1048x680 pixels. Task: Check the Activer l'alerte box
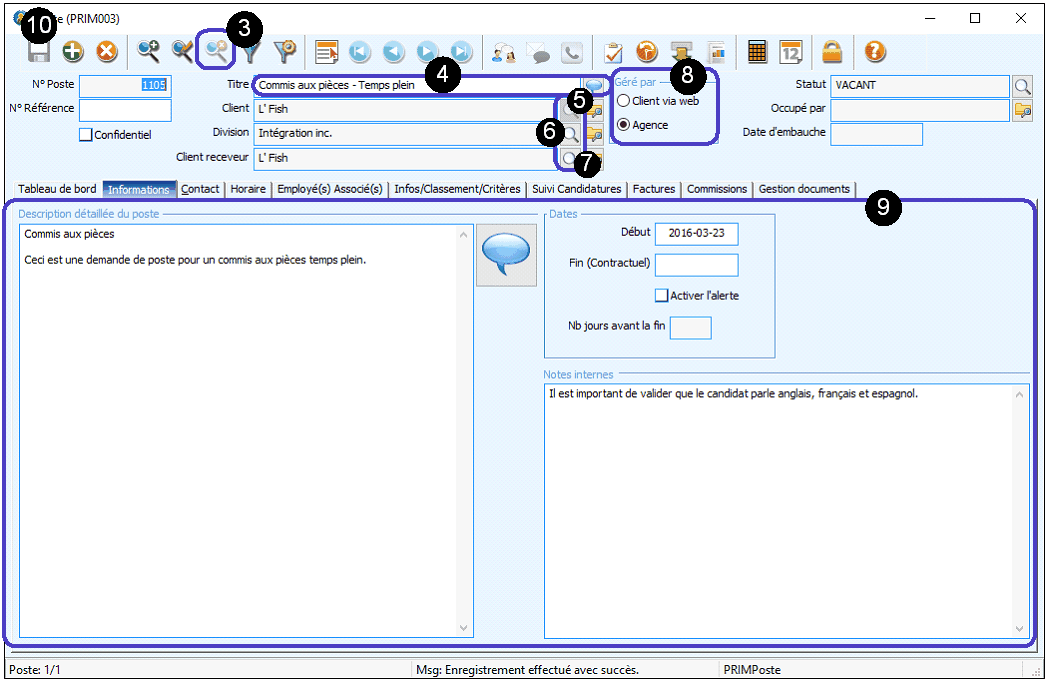661,296
